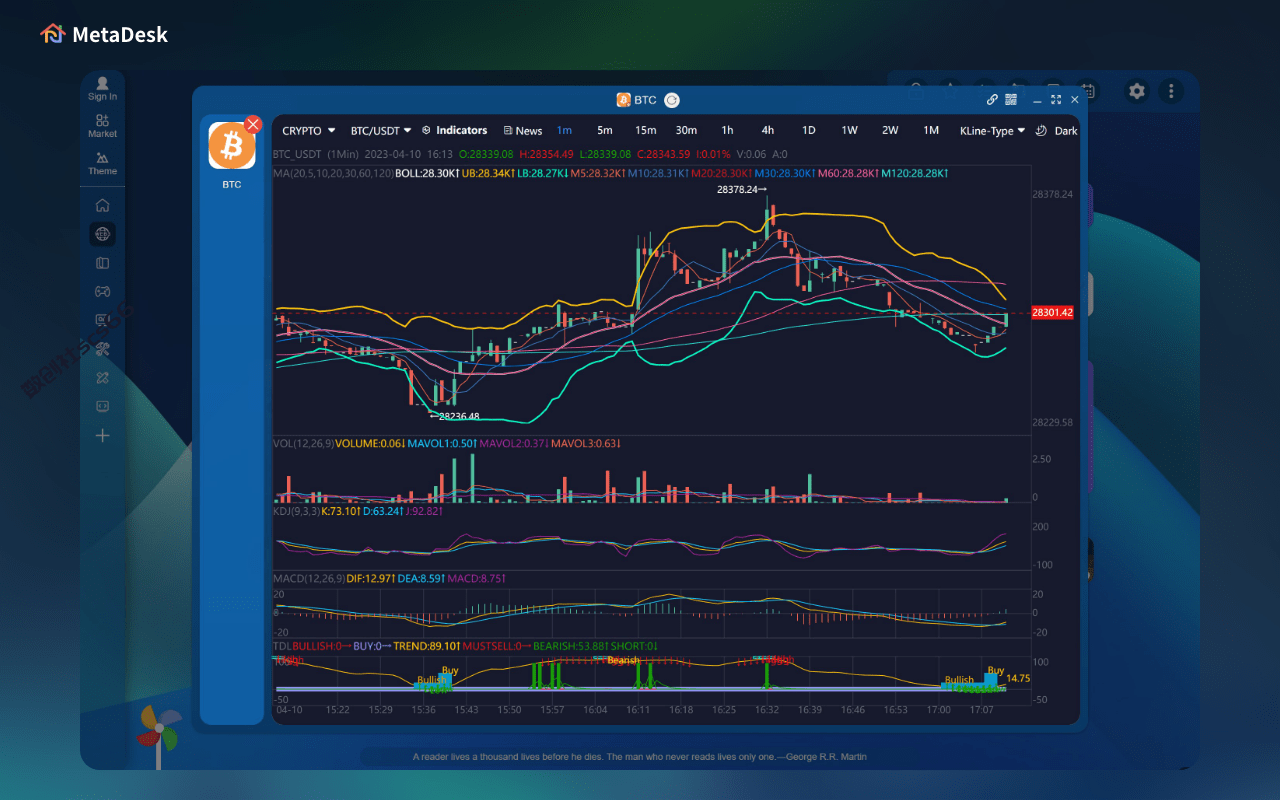Image resolution: width=1280 pixels, height=800 pixels.
Task: Open the Theme picker icon
Action: (102, 163)
